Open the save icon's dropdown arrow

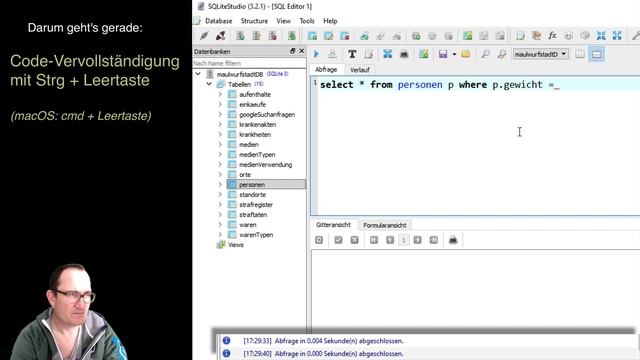pyautogui.click(x=454, y=54)
